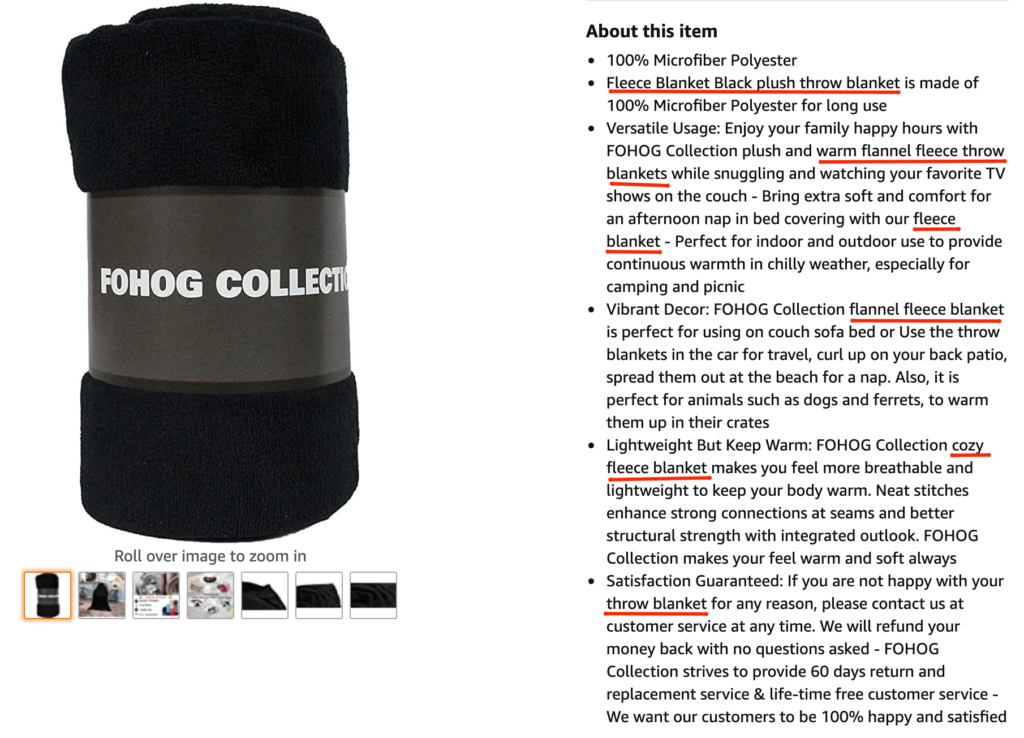1024x738 pixels.
Task: Select the first thumbnail of rolled blanket
Action: click(48, 595)
